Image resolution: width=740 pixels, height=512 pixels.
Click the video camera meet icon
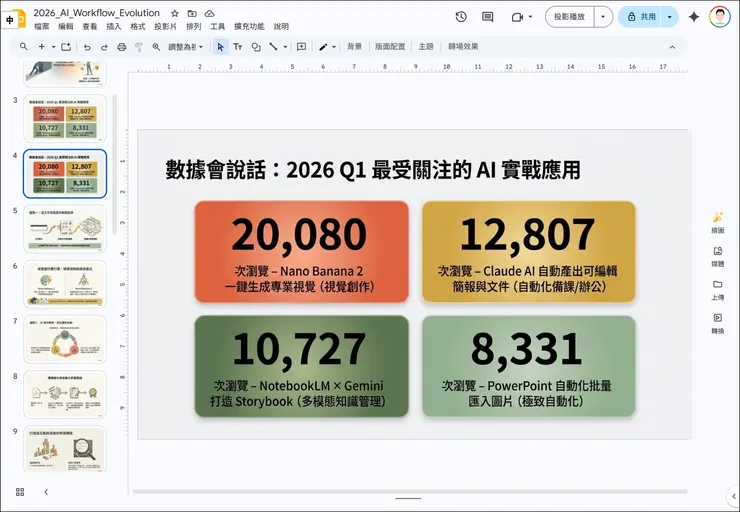[x=517, y=17]
